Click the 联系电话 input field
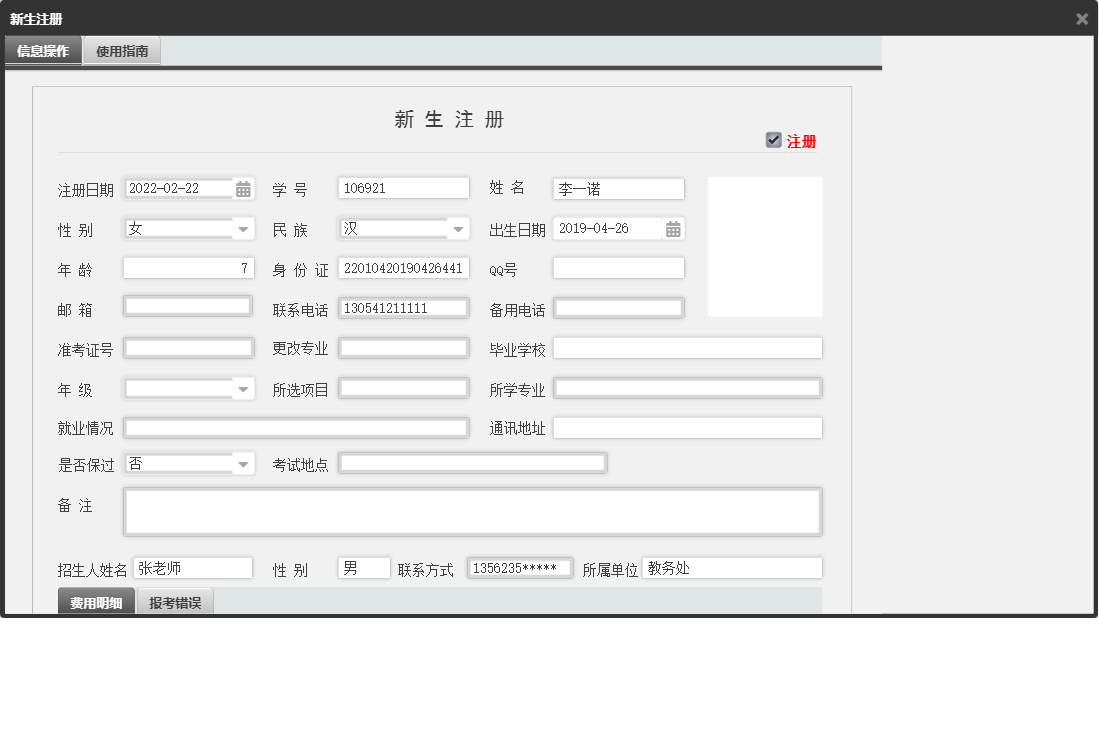Screen dimensions: 1099x742 pyautogui.click(x=403, y=308)
